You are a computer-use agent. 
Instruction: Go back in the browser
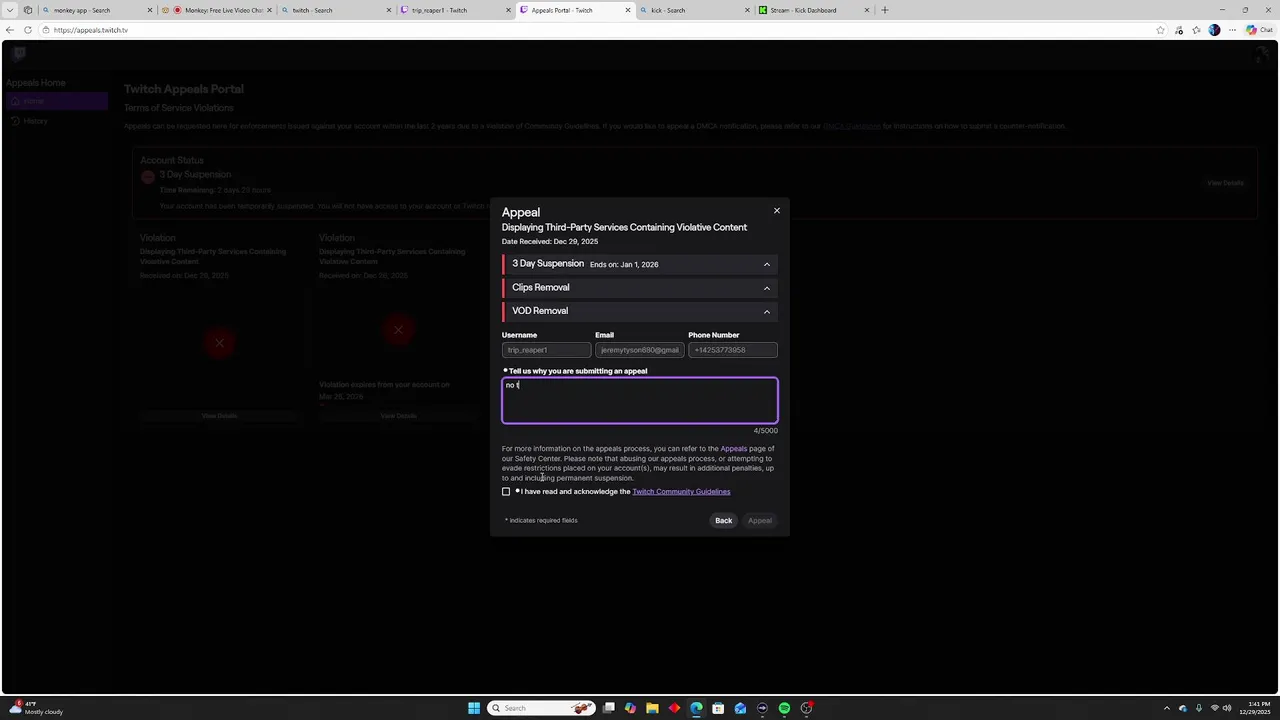tap(10, 30)
